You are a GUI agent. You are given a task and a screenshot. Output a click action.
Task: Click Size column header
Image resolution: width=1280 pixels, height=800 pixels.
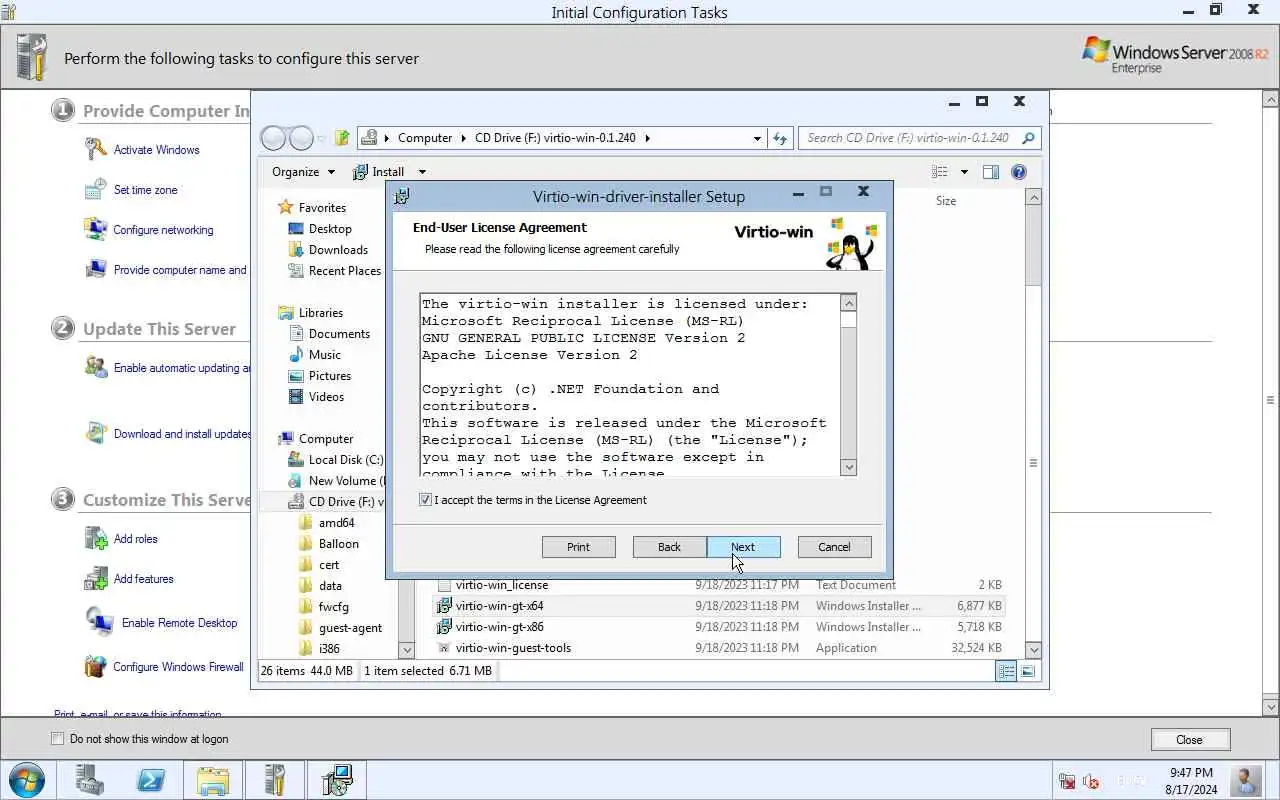946,201
